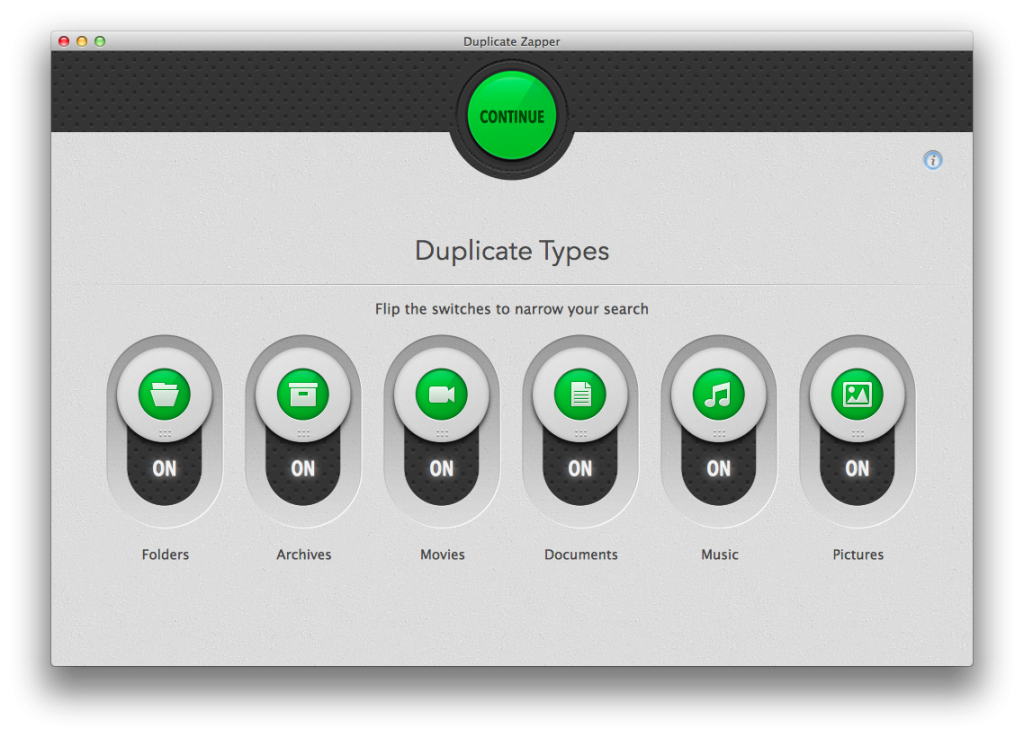This screenshot has height=737, width=1024.
Task: Click the Pictures text label
Action: pos(858,554)
